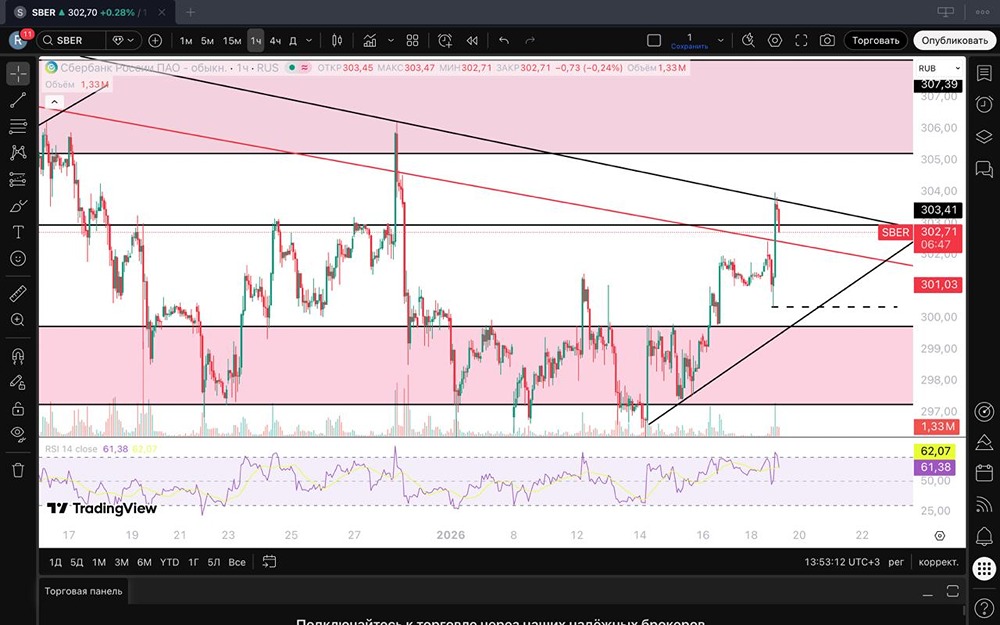The height and width of the screenshot is (625, 1000).
Task: Open the indicators menu
Action: [x=370, y=41]
